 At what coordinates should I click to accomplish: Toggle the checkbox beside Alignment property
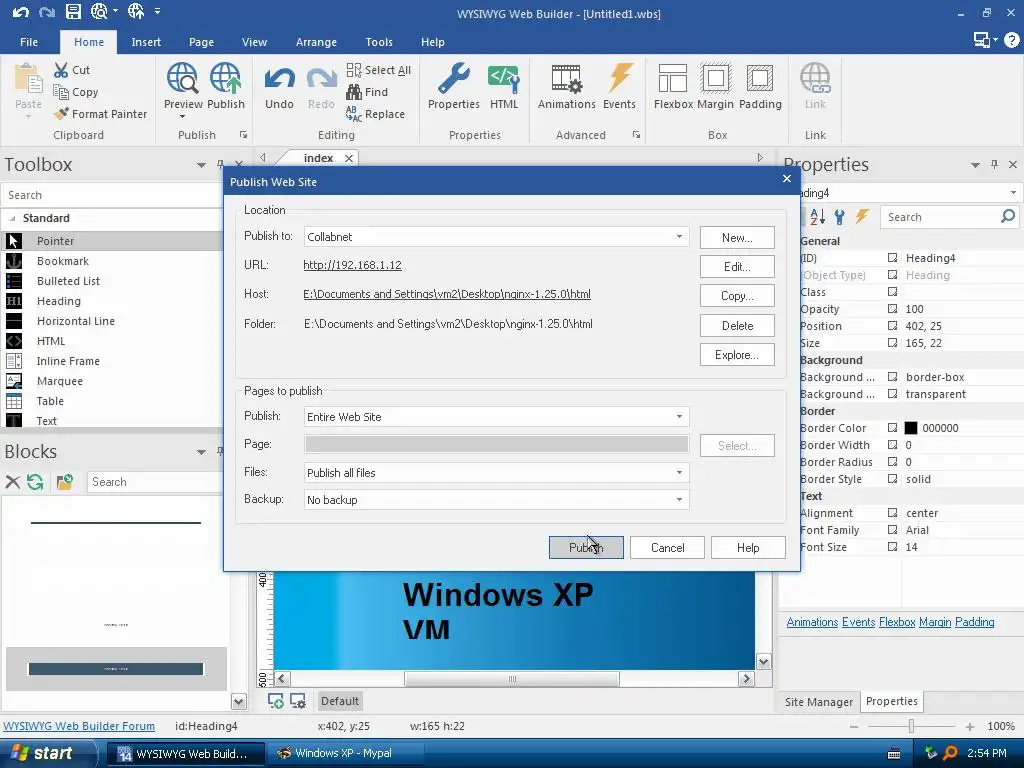click(x=893, y=513)
